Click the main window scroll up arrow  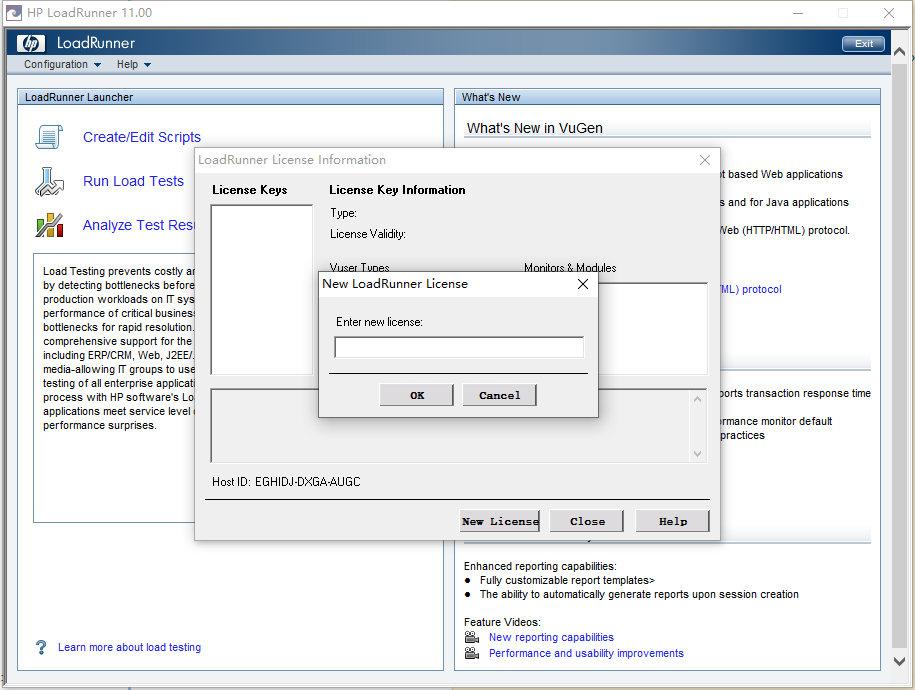899,53
